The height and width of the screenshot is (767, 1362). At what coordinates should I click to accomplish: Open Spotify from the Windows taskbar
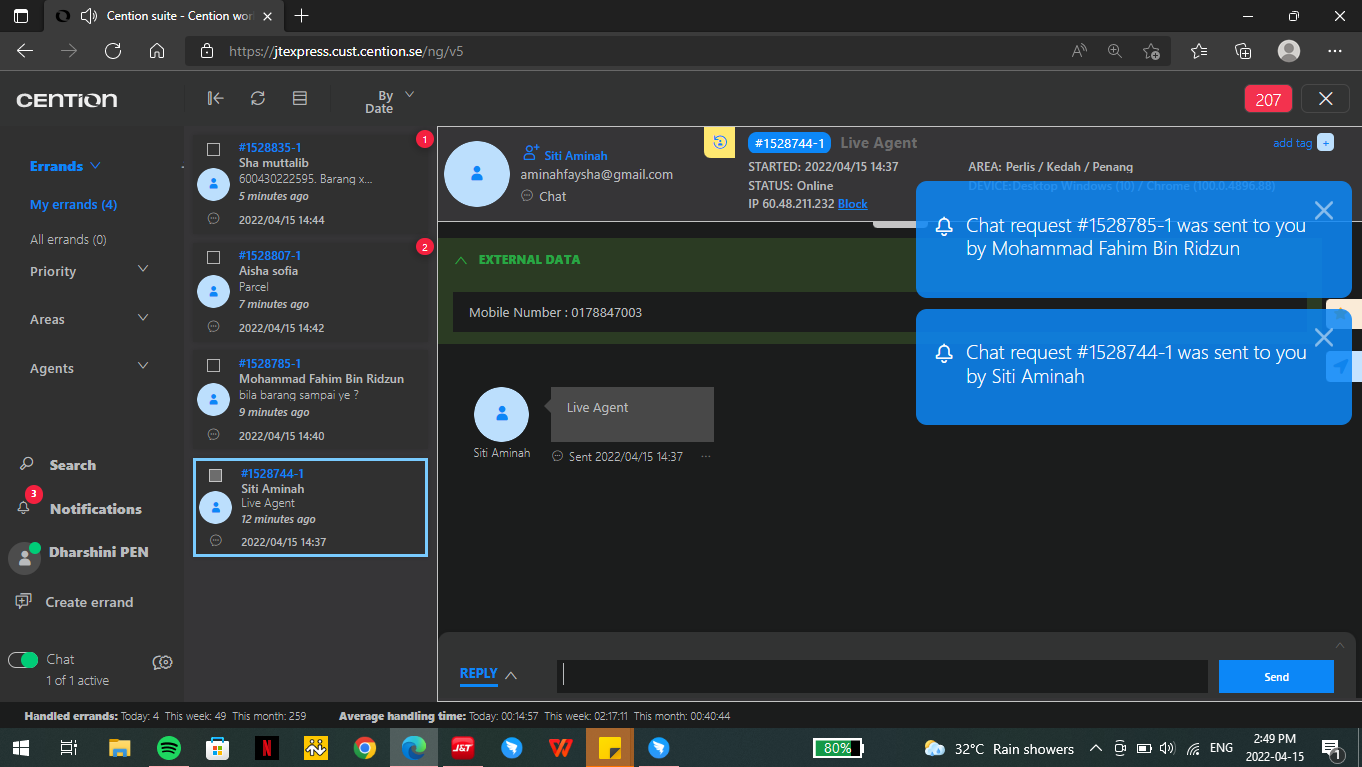169,748
